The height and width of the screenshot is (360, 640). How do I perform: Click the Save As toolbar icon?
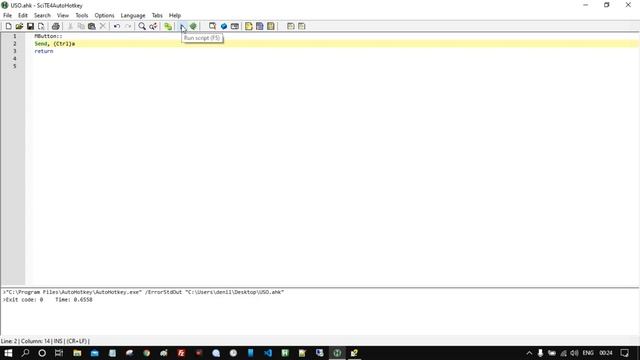coord(41,27)
